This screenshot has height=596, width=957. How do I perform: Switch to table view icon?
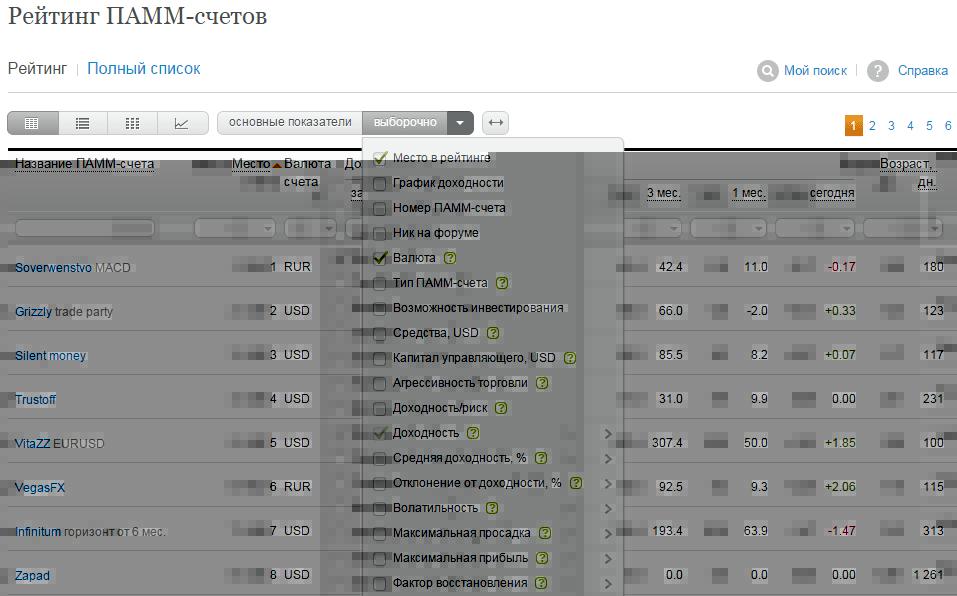pos(32,123)
